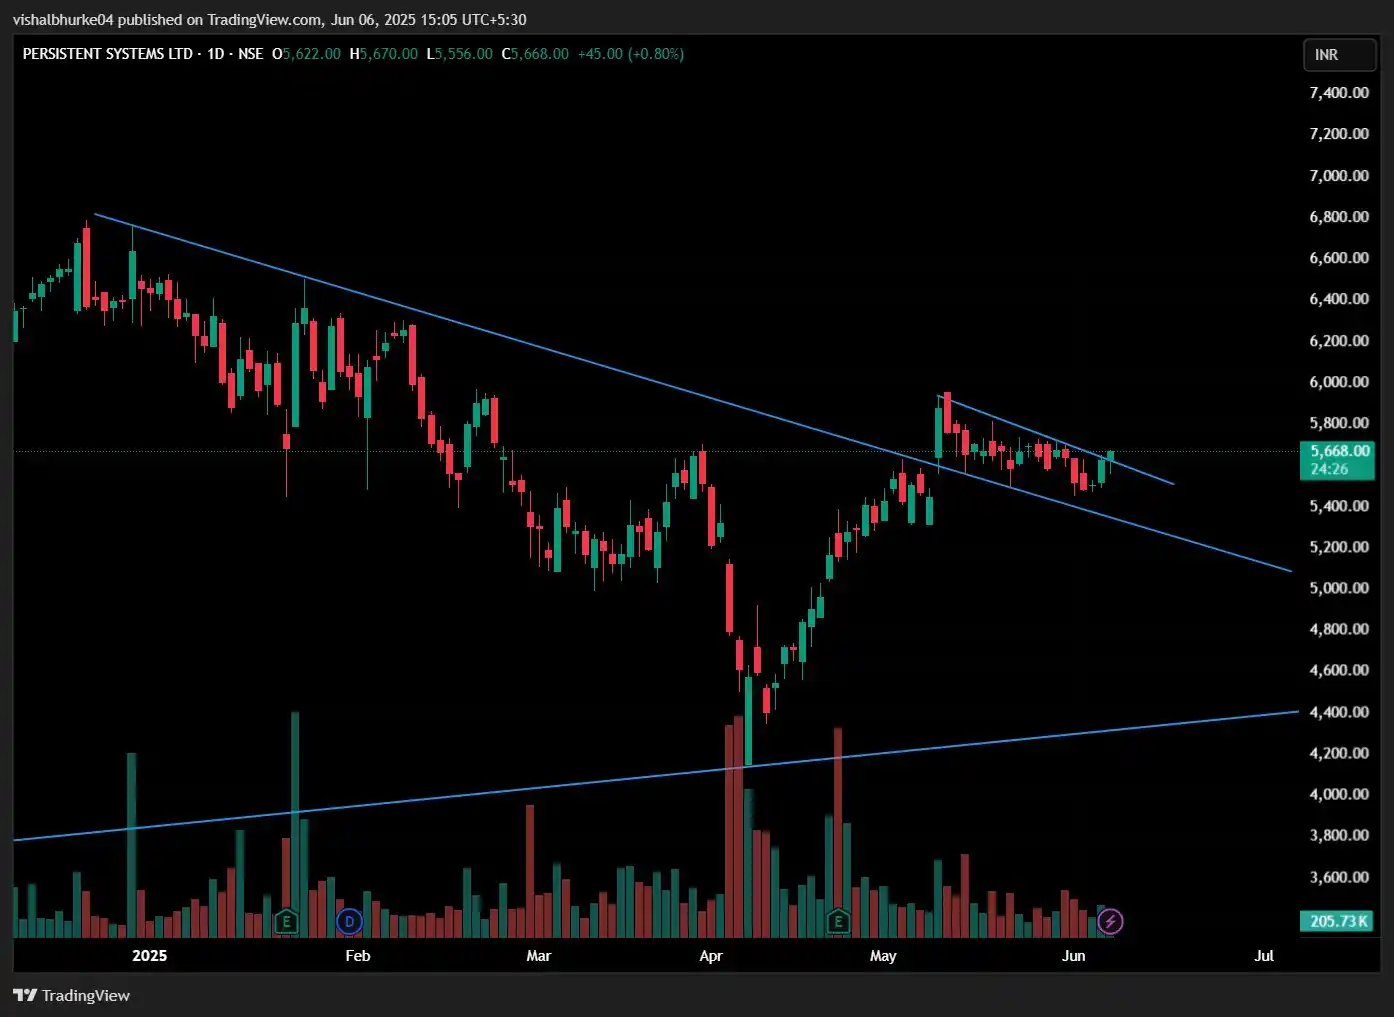Click the close value C5,668.00

535,54
